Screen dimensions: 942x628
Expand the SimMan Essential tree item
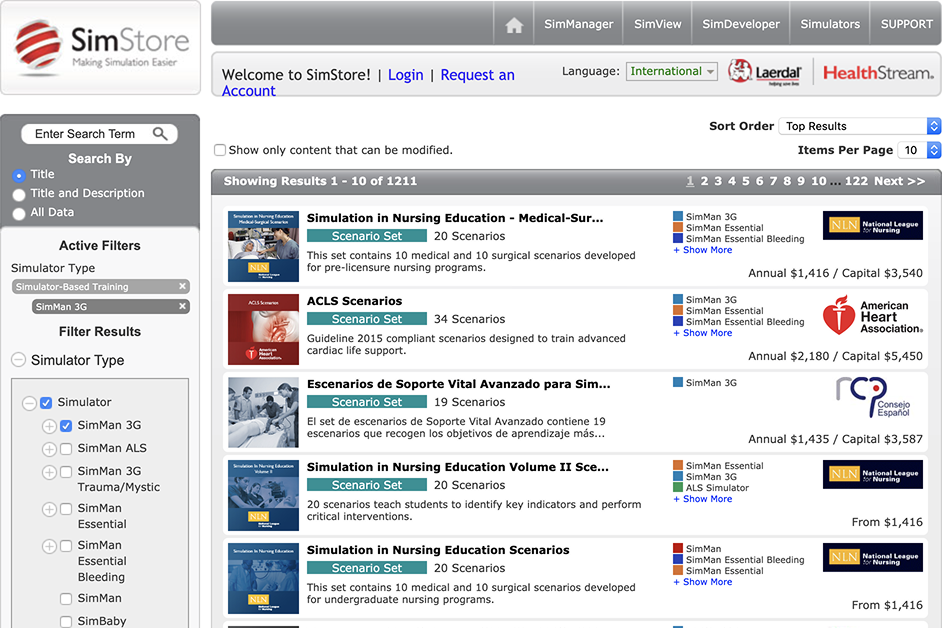click(x=48, y=511)
